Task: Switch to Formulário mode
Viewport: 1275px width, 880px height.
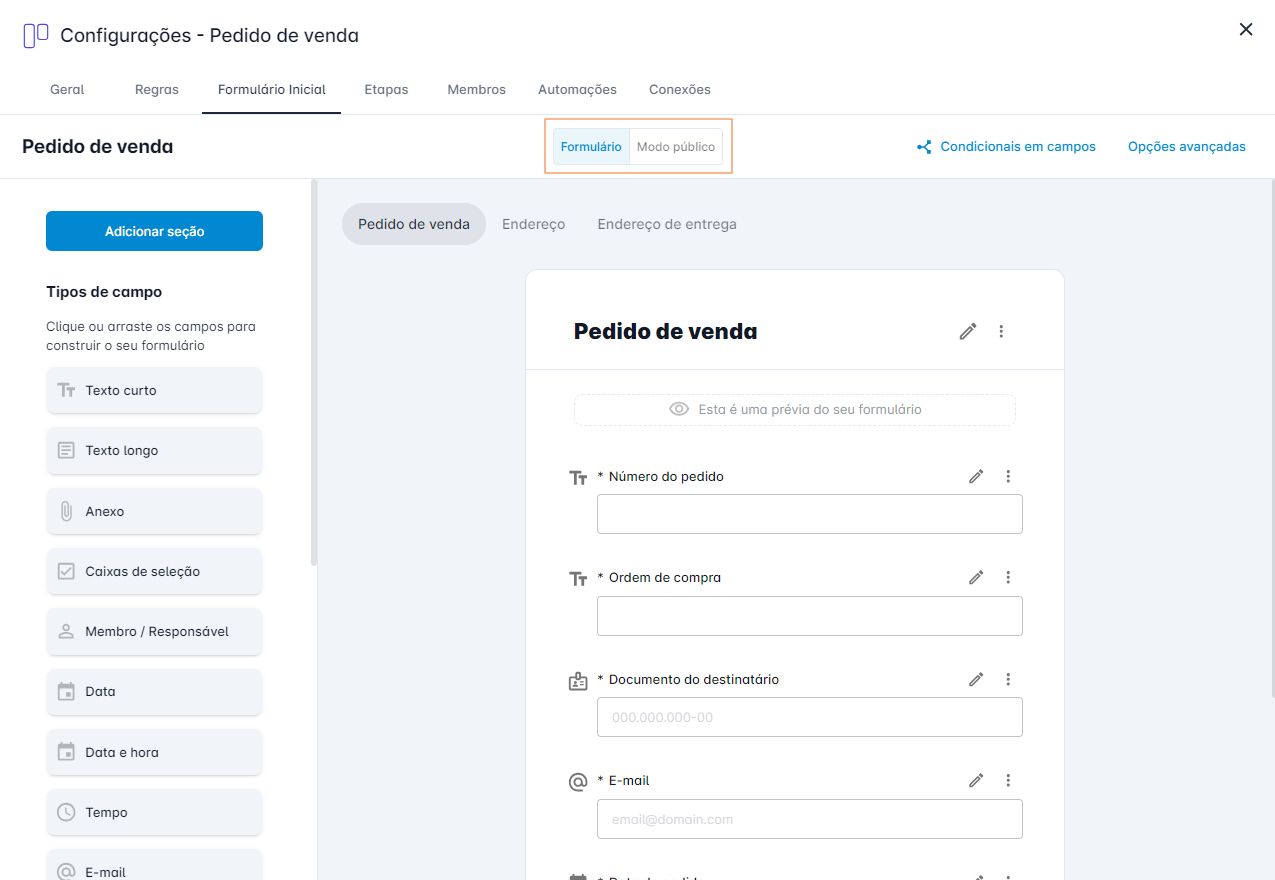Action: click(x=591, y=147)
